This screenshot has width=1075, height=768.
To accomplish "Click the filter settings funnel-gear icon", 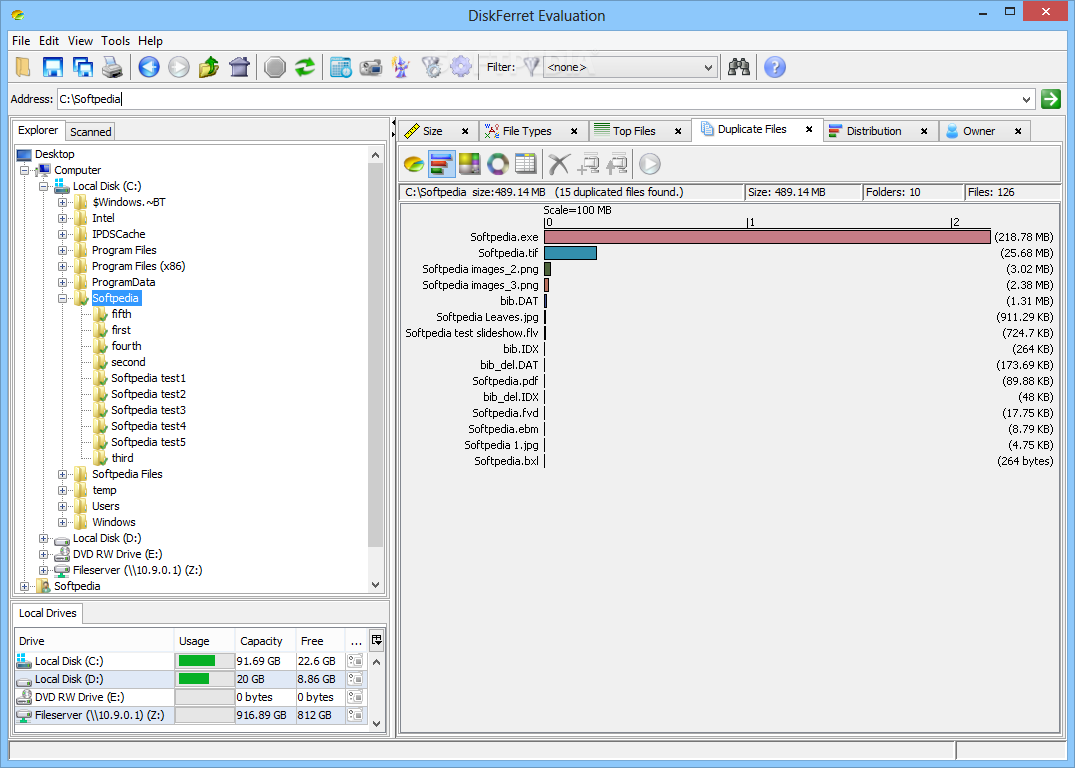I will pos(431,67).
